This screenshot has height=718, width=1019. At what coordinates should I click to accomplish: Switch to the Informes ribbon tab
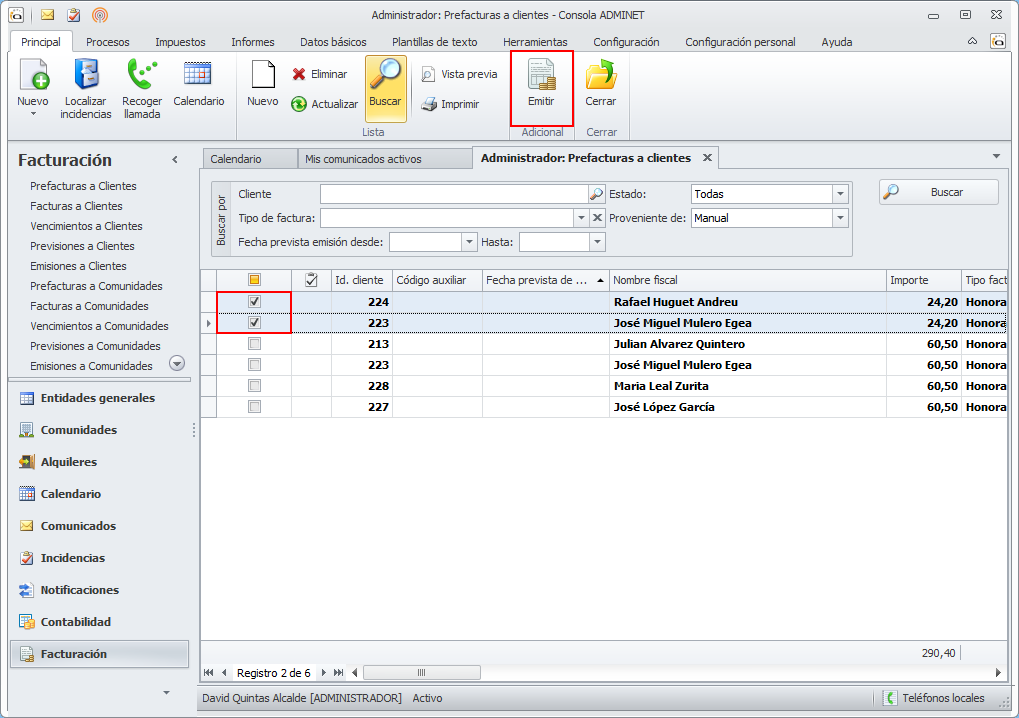[x=252, y=42]
